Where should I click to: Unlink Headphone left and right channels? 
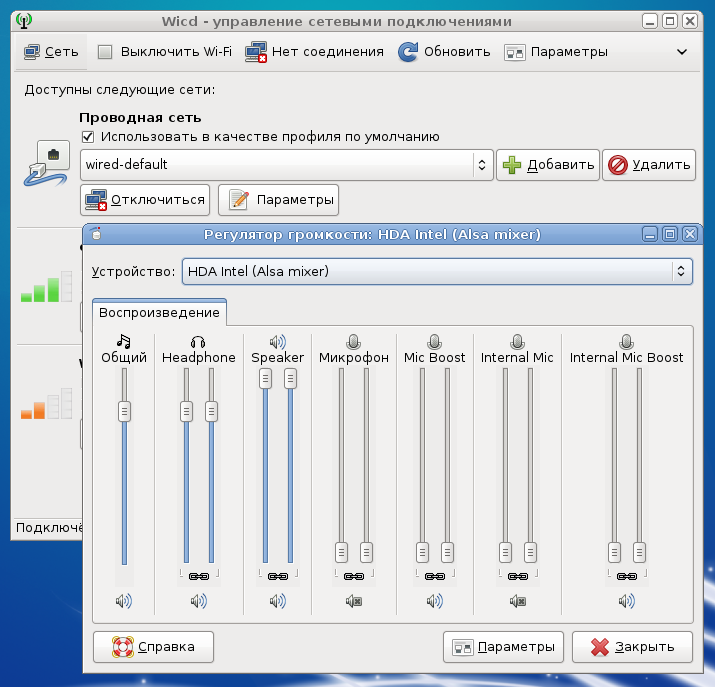pyautogui.click(x=199, y=576)
